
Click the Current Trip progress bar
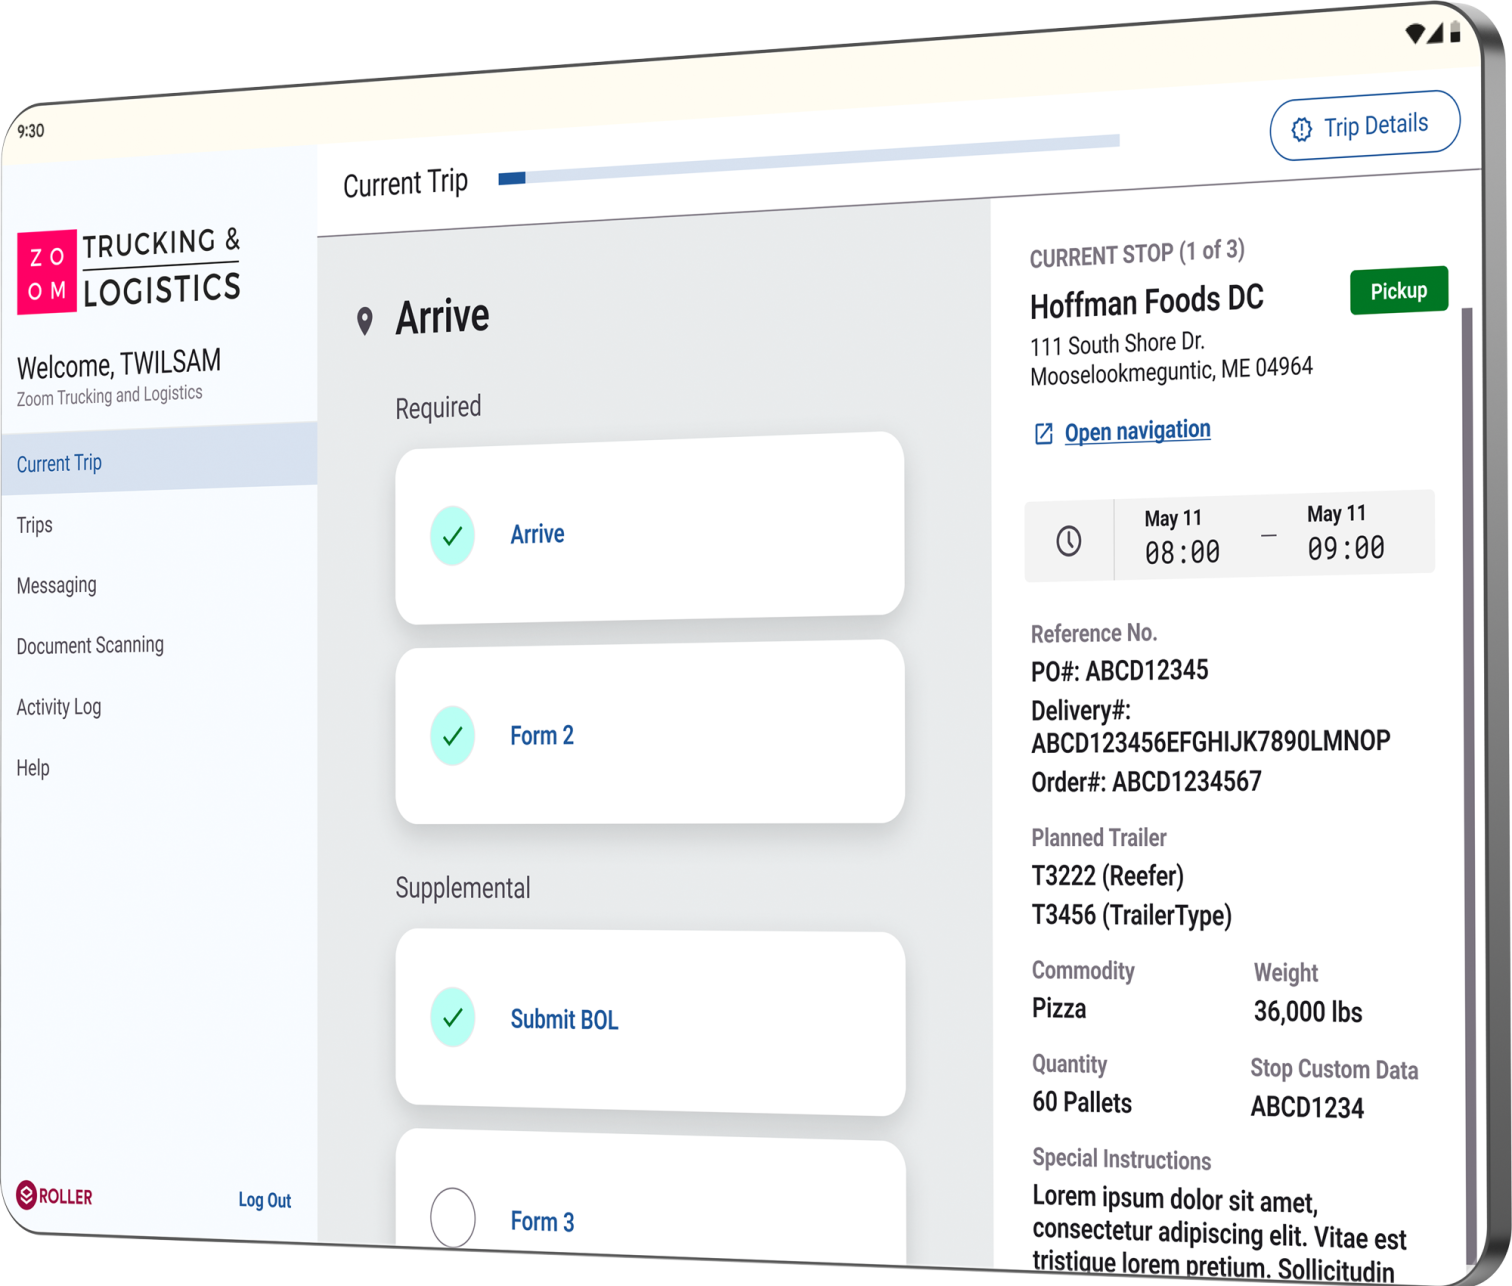click(808, 158)
